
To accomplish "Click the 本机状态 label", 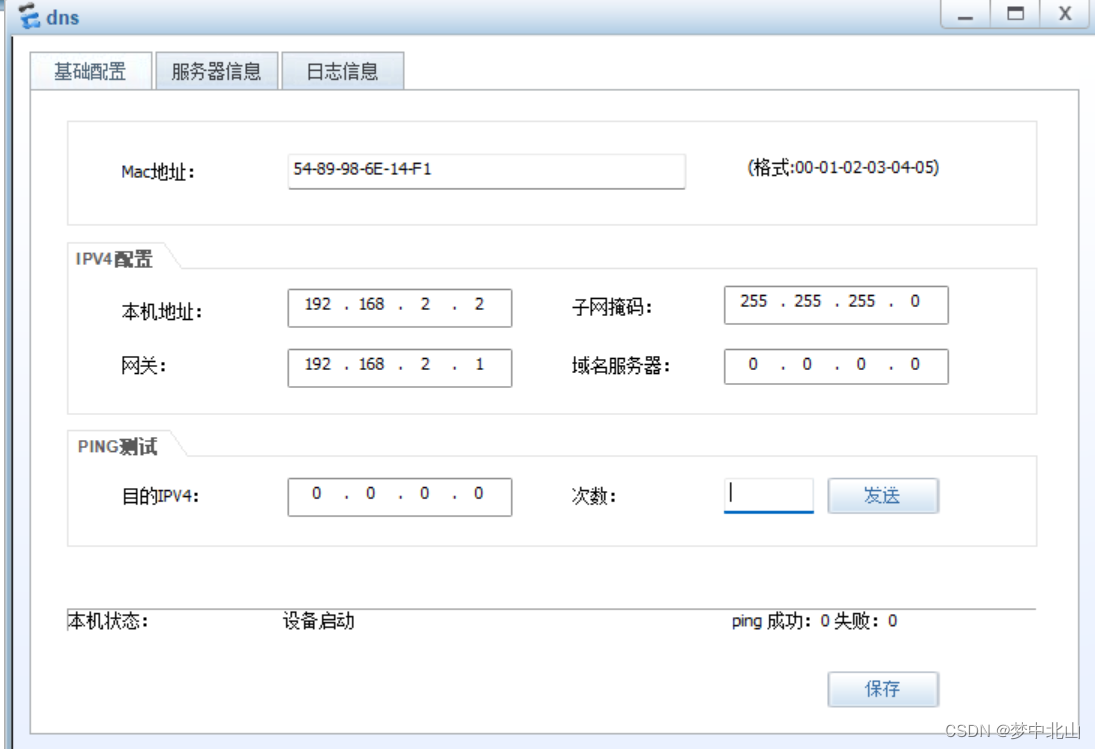I will point(108,621).
